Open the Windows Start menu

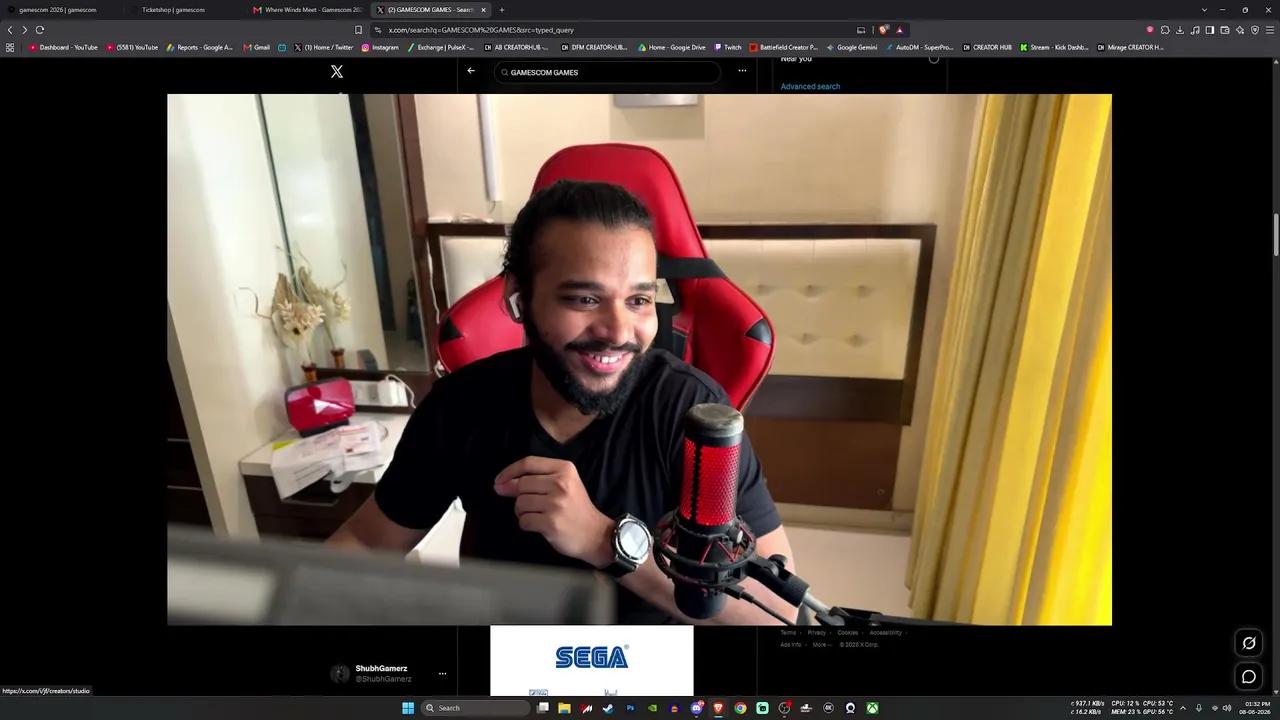408,708
